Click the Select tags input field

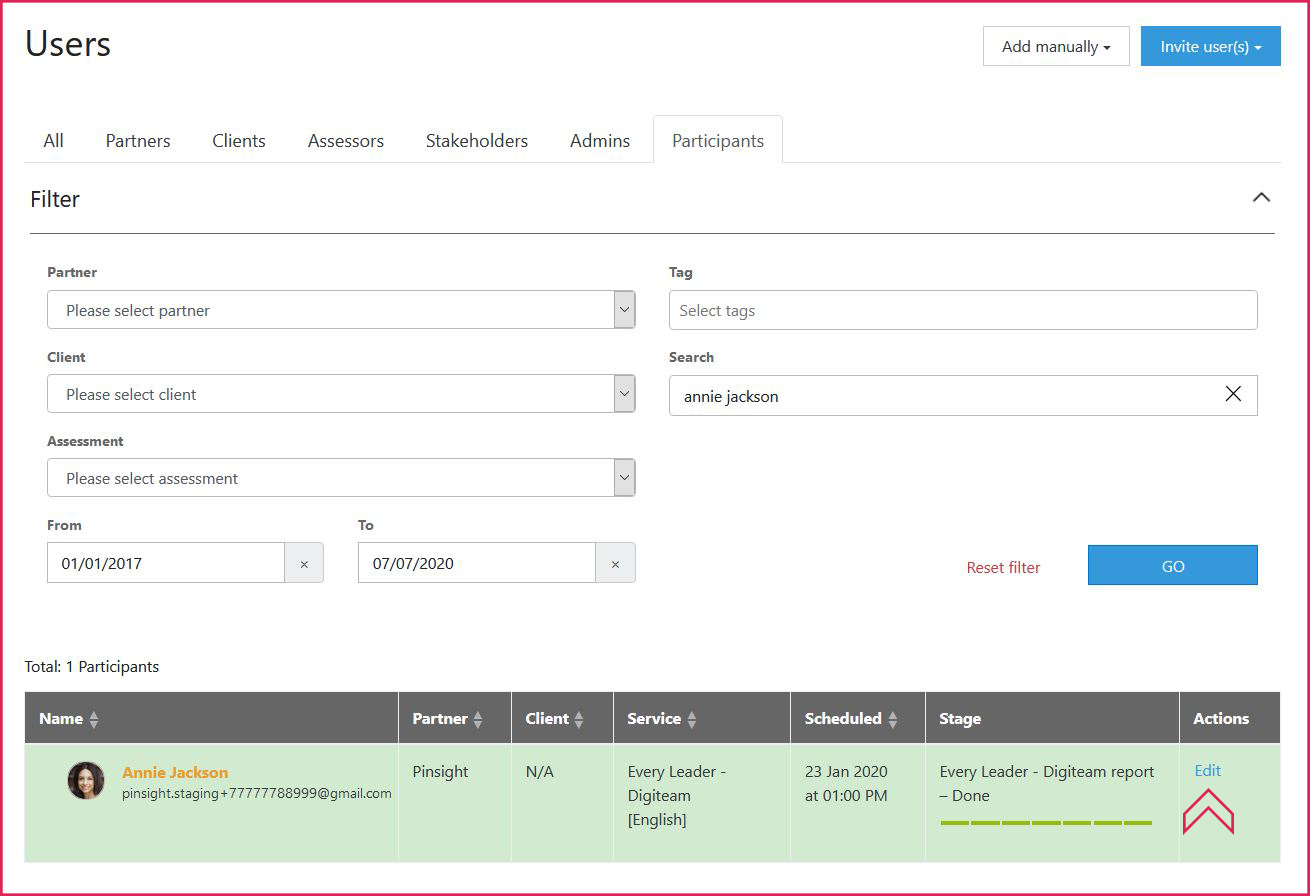point(962,310)
